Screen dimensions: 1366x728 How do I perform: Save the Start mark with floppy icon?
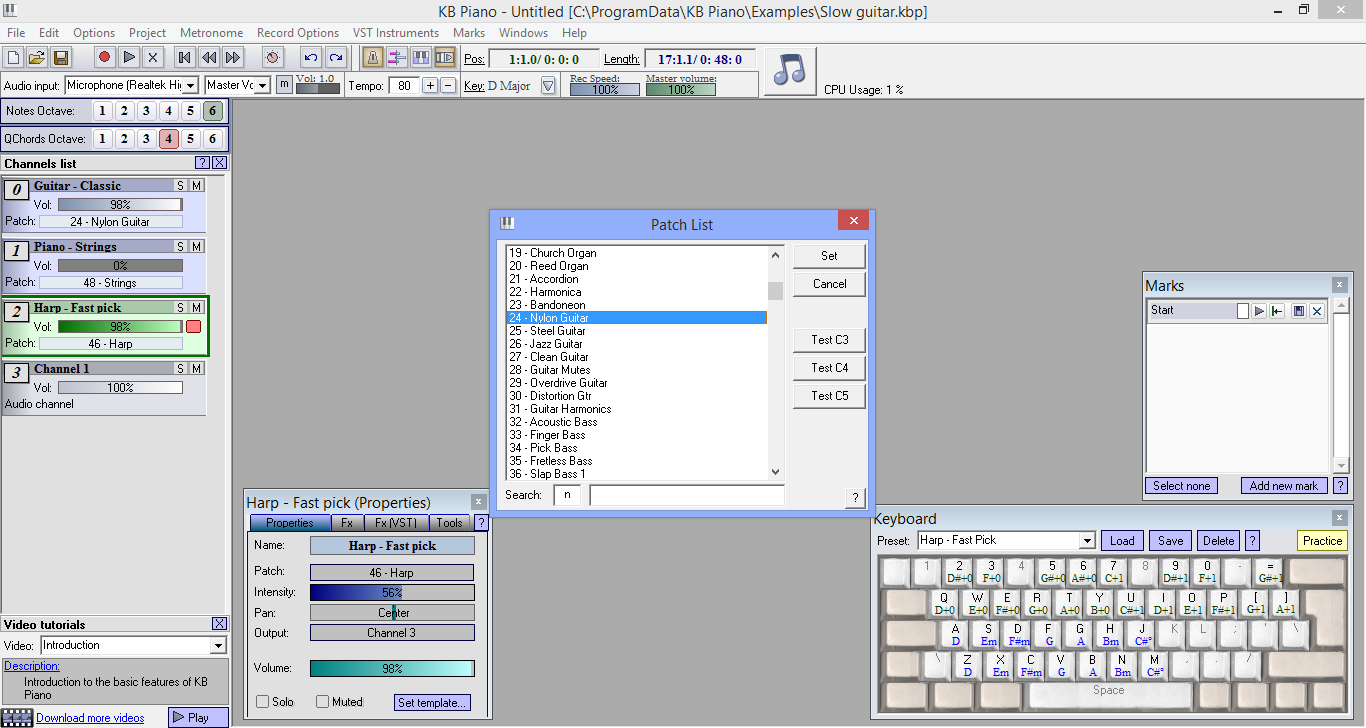(1299, 311)
